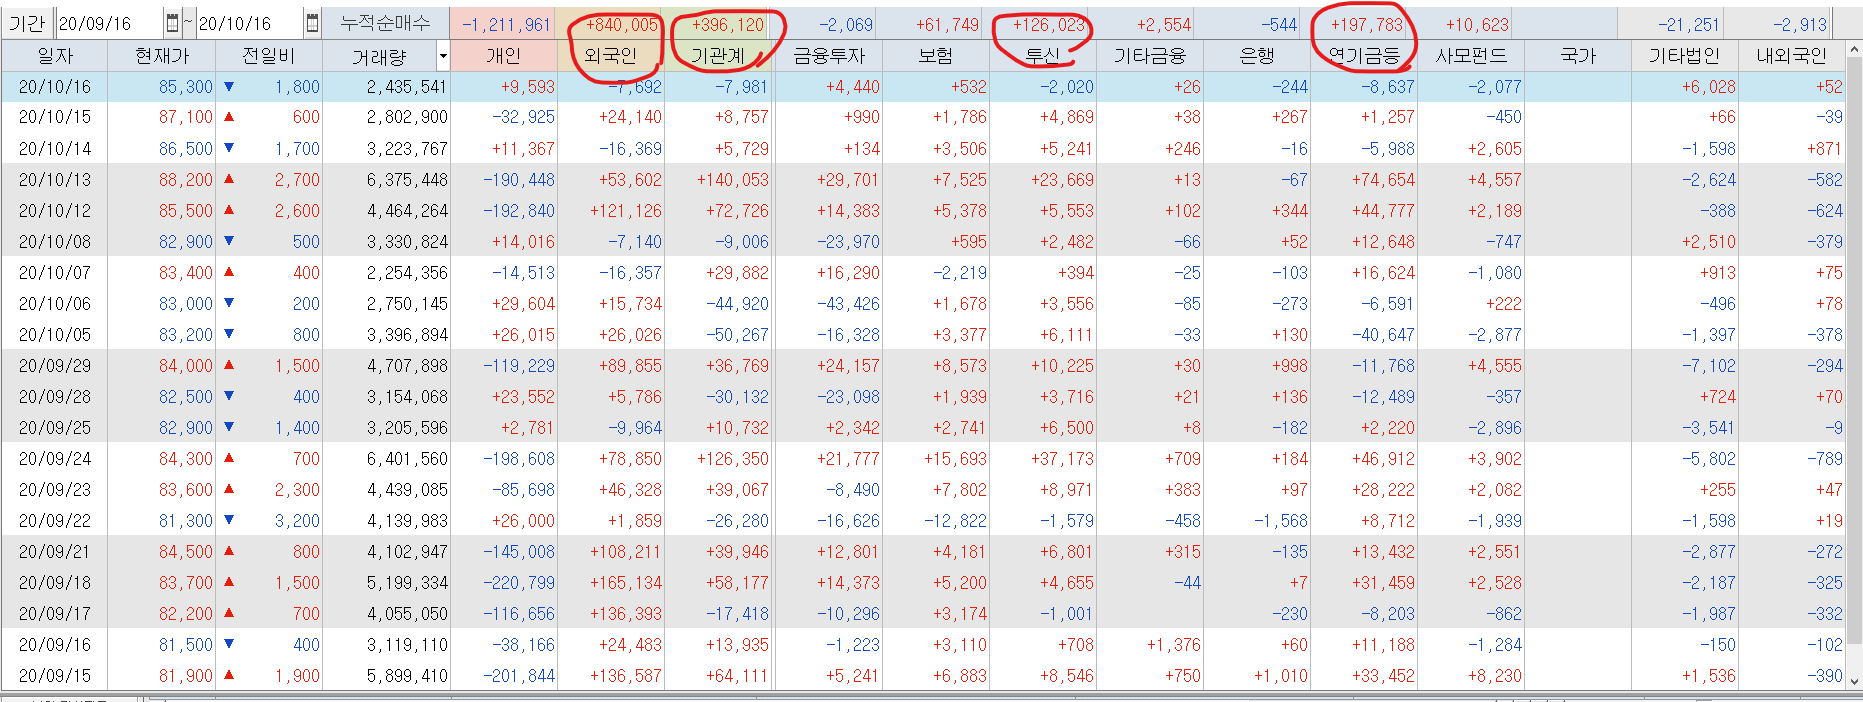The height and width of the screenshot is (702, 1863).
Task: Click the 기타법인 value +6,028
Action: coord(1709,87)
